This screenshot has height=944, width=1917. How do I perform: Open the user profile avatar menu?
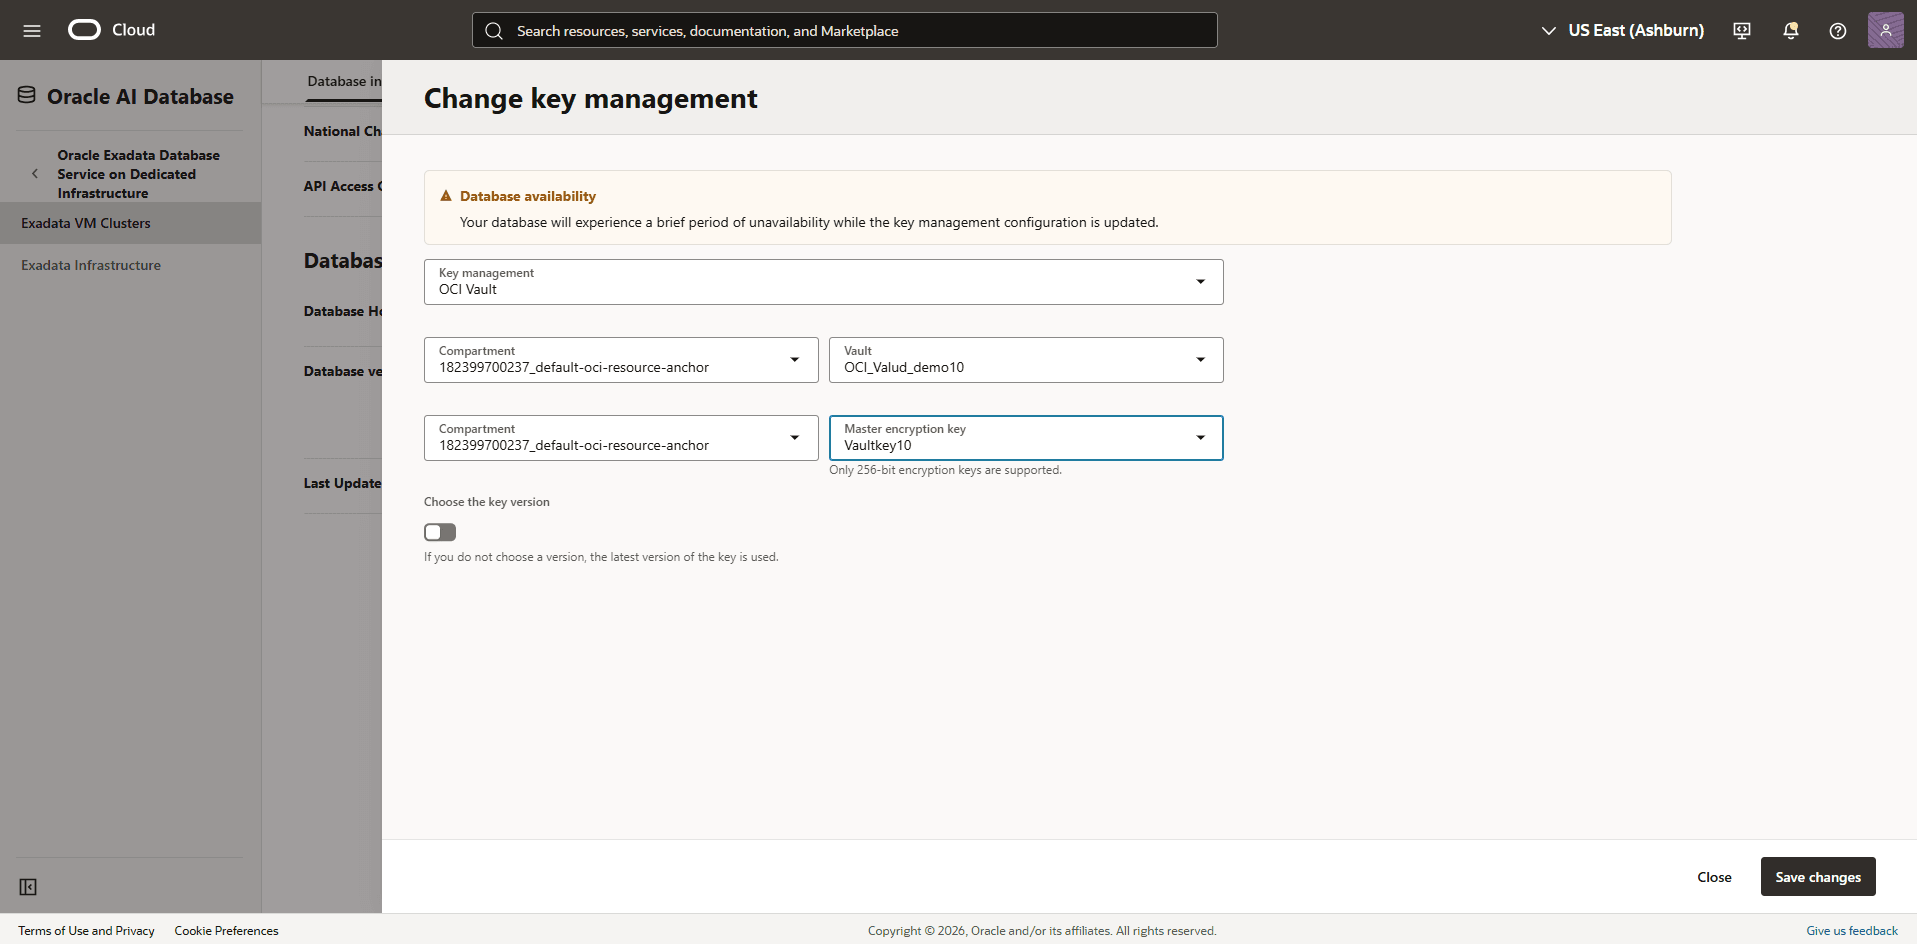[1885, 30]
